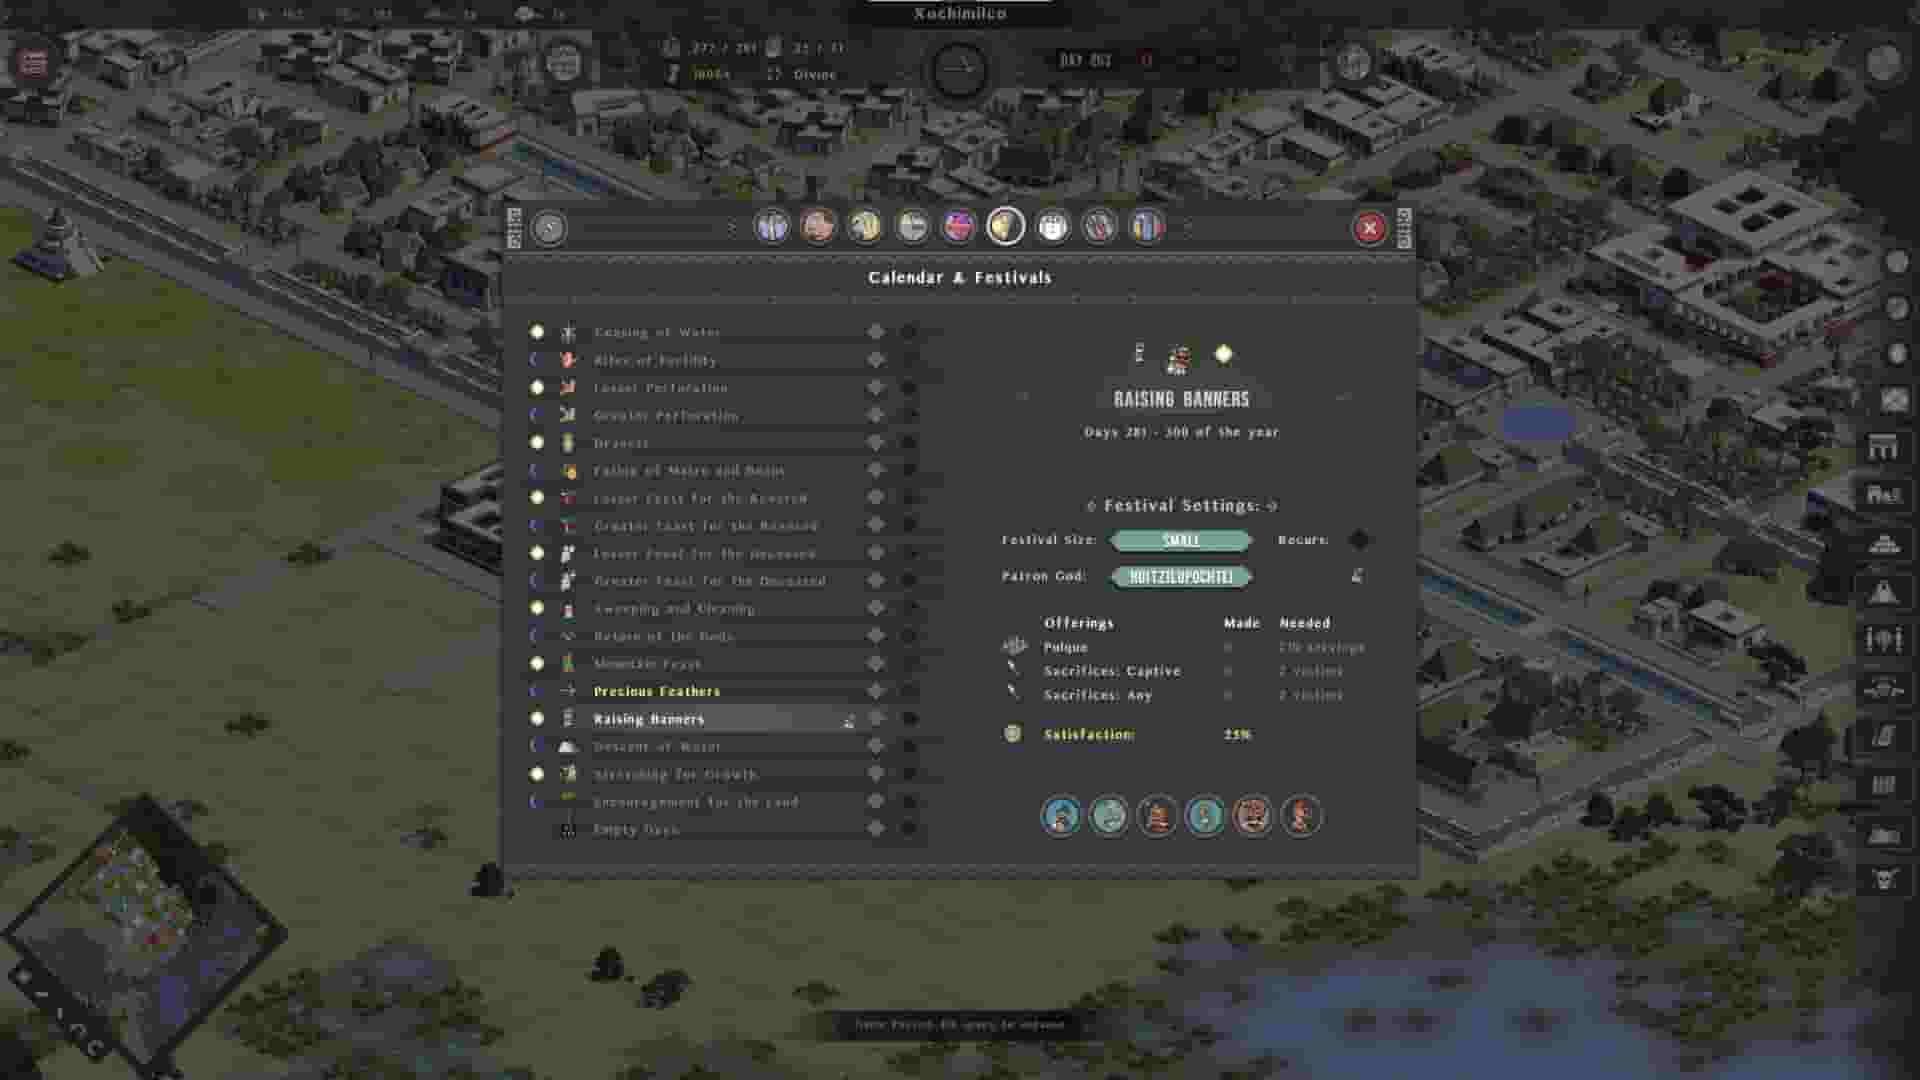The width and height of the screenshot is (1920, 1080).
Task: Click the leftmost butterfly icon in toolbar
Action: click(768, 226)
